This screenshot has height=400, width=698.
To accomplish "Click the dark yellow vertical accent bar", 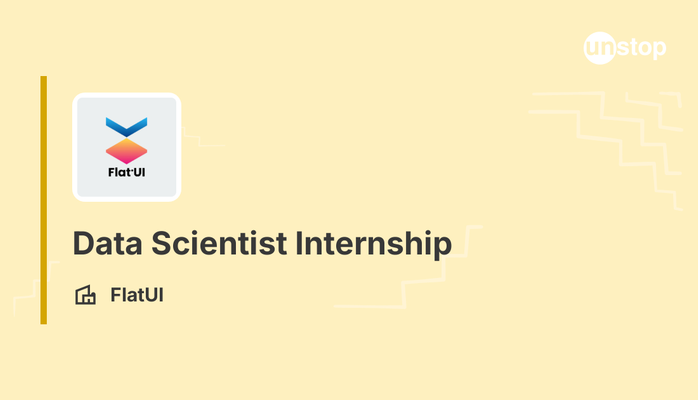I will [44, 200].
